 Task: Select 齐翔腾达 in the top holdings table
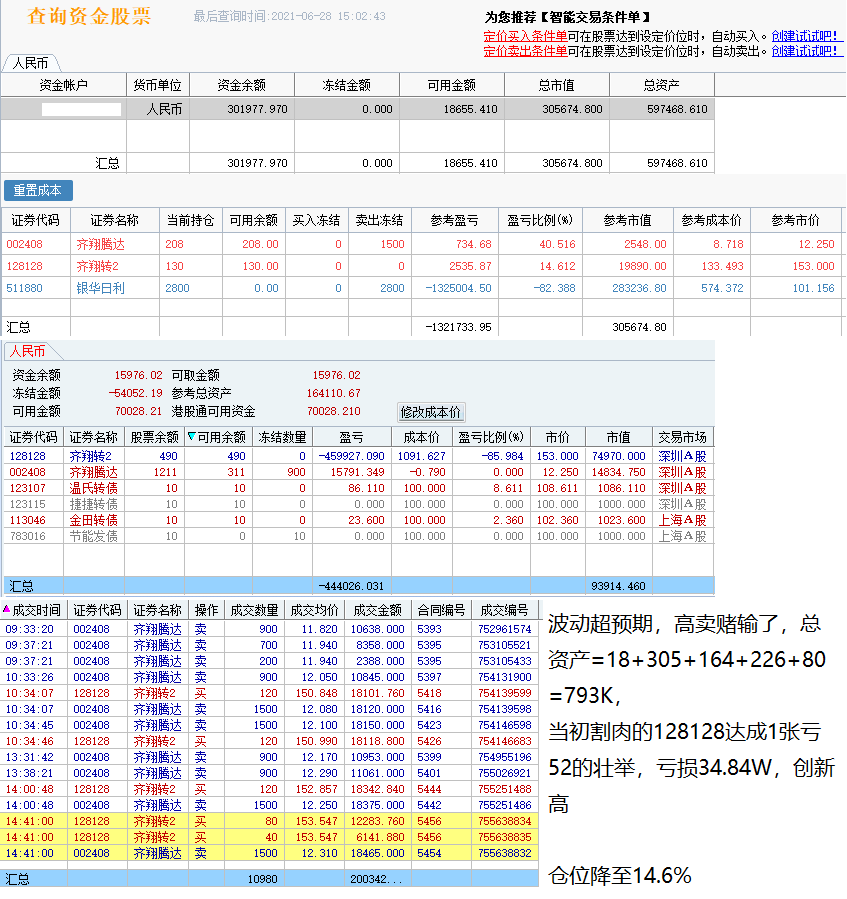[x=100, y=244]
